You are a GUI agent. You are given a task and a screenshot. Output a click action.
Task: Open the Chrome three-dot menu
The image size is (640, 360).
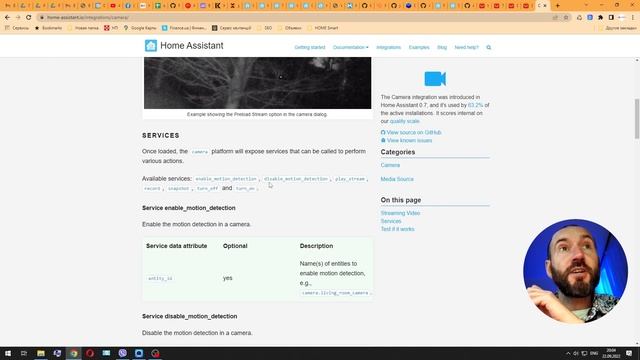(x=633, y=18)
